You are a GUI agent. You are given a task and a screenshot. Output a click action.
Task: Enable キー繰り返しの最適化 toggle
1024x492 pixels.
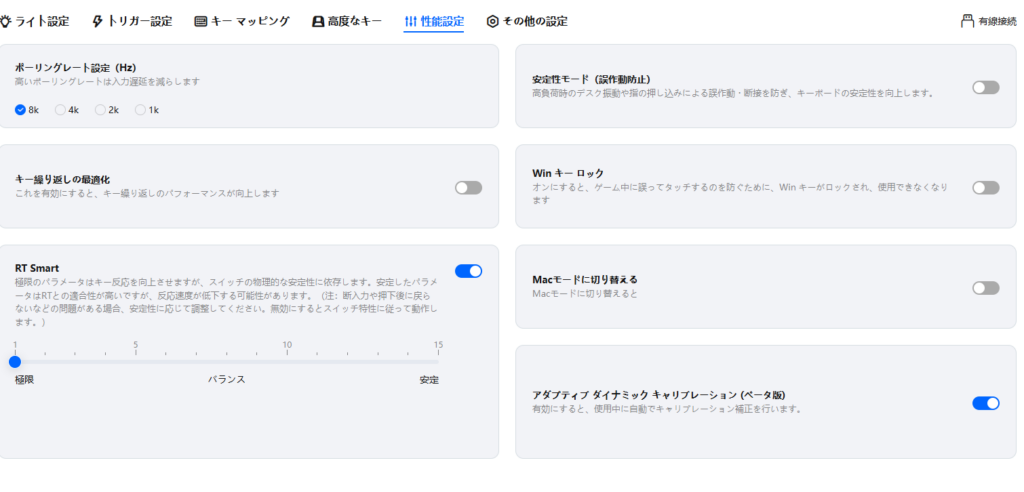pyautogui.click(x=468, y=187)
